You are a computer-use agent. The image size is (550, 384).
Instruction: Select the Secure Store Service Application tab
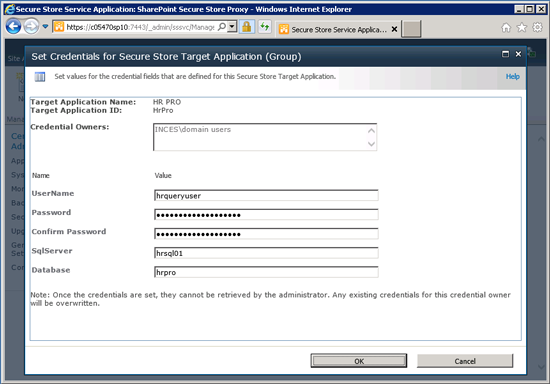(338, 29)
